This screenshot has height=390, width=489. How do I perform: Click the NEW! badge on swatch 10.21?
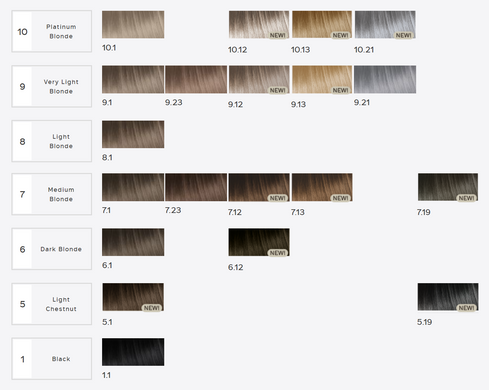[x=403, y=35]
